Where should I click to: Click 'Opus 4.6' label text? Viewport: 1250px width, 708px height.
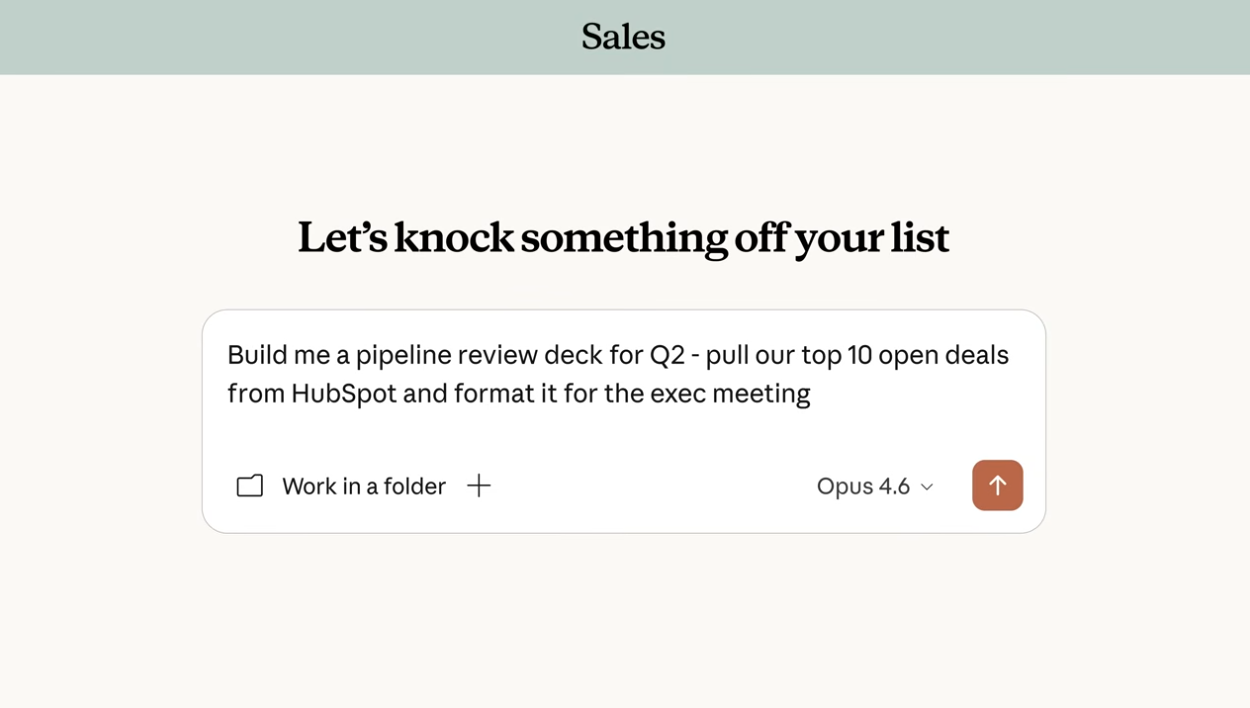862,486
